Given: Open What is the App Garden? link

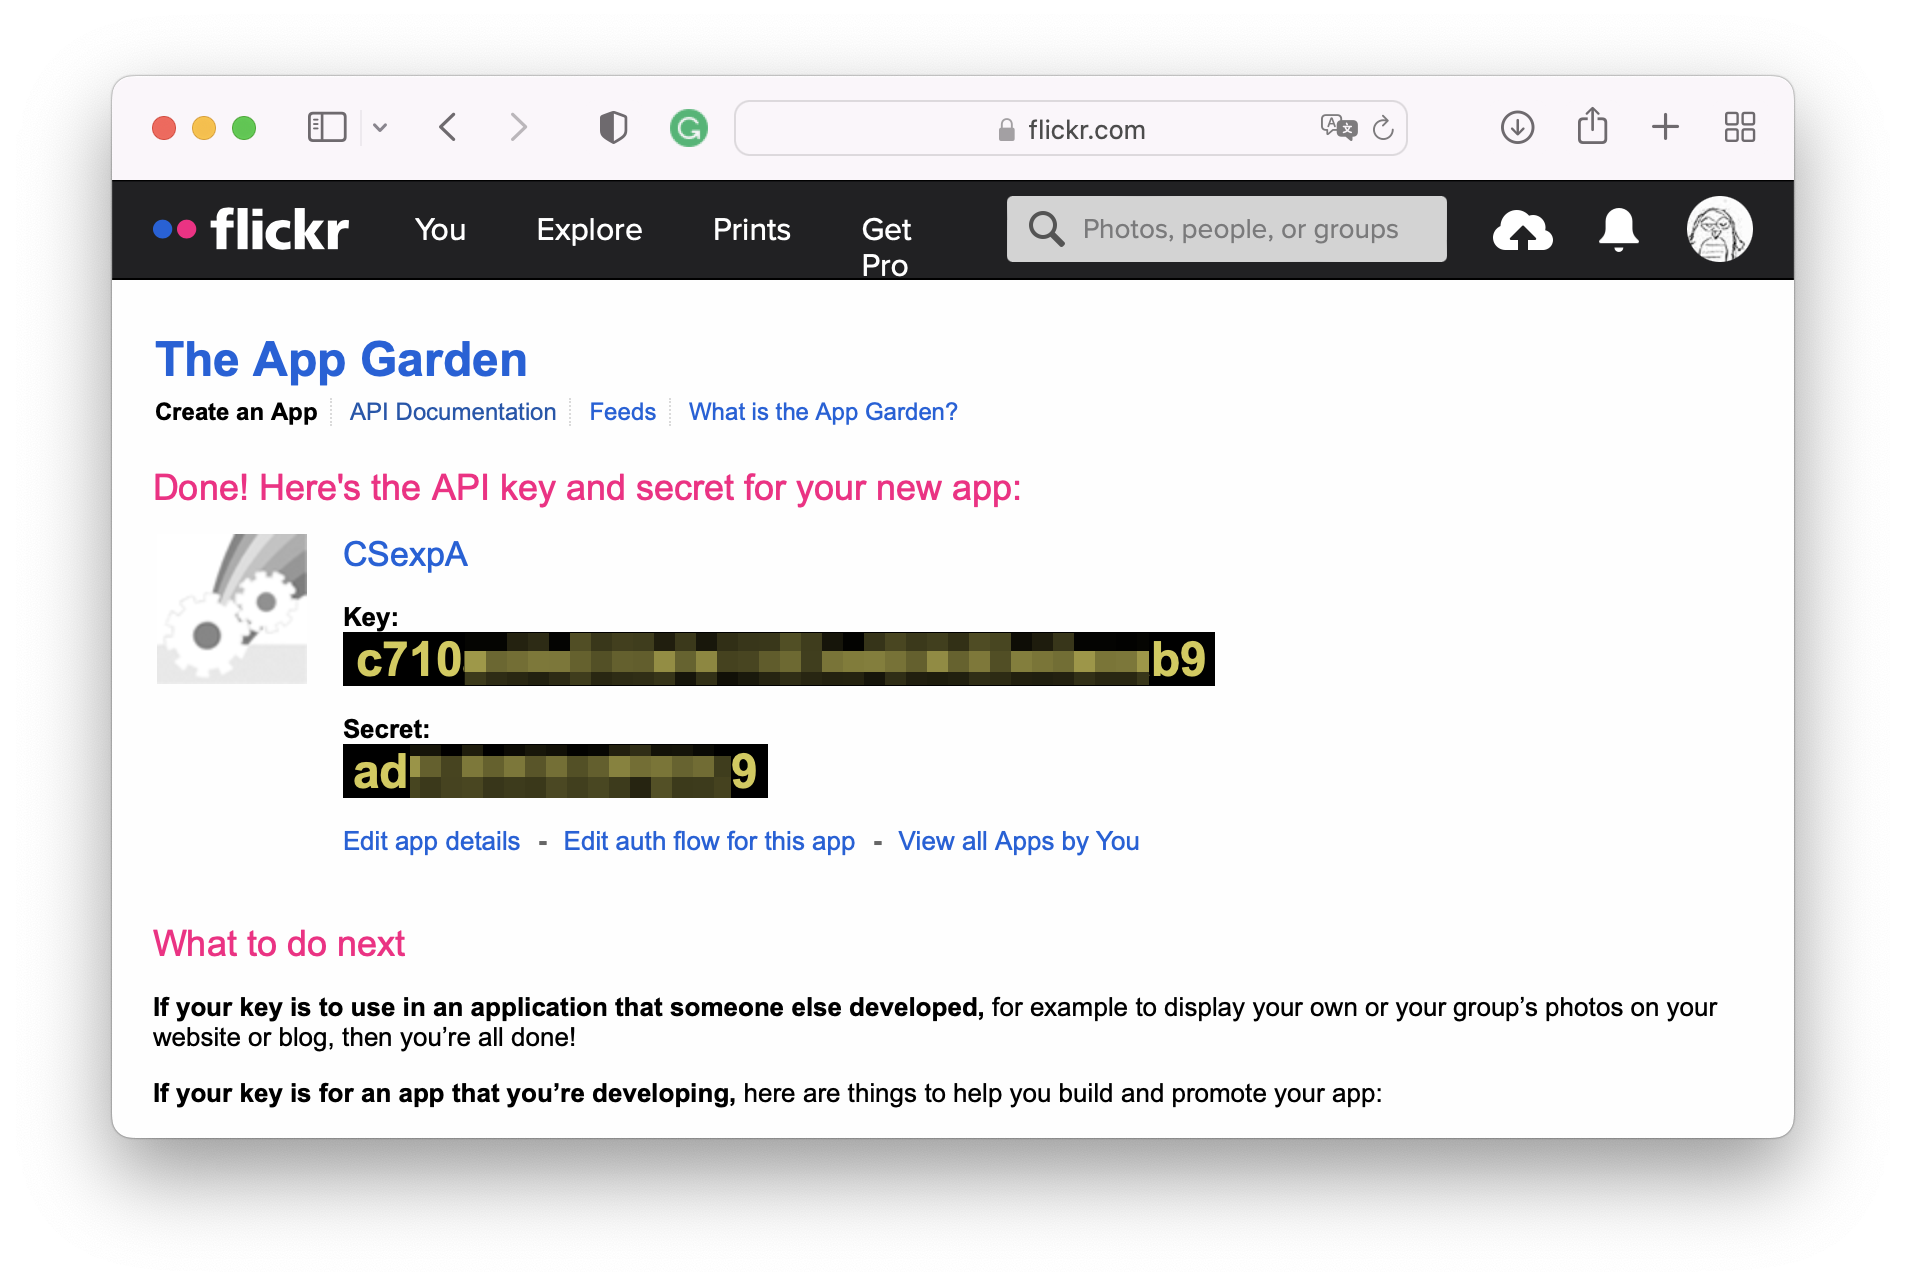Looking at the screenshot, I should [823, 412].
